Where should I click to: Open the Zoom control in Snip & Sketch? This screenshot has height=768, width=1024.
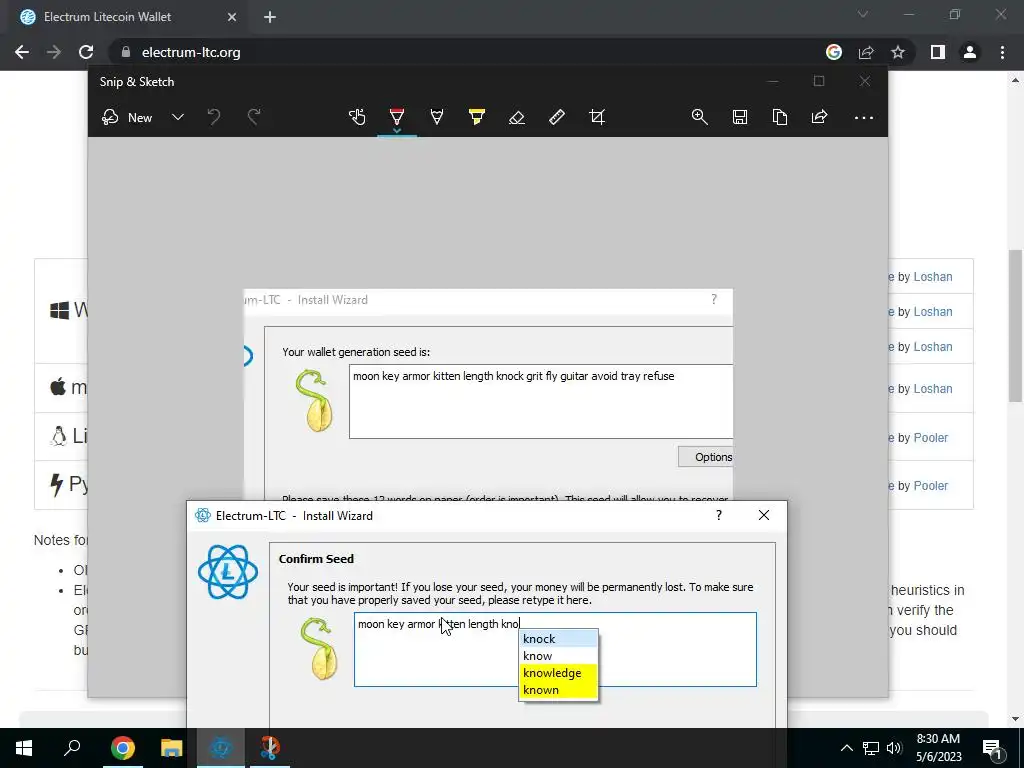click(699, 118)
